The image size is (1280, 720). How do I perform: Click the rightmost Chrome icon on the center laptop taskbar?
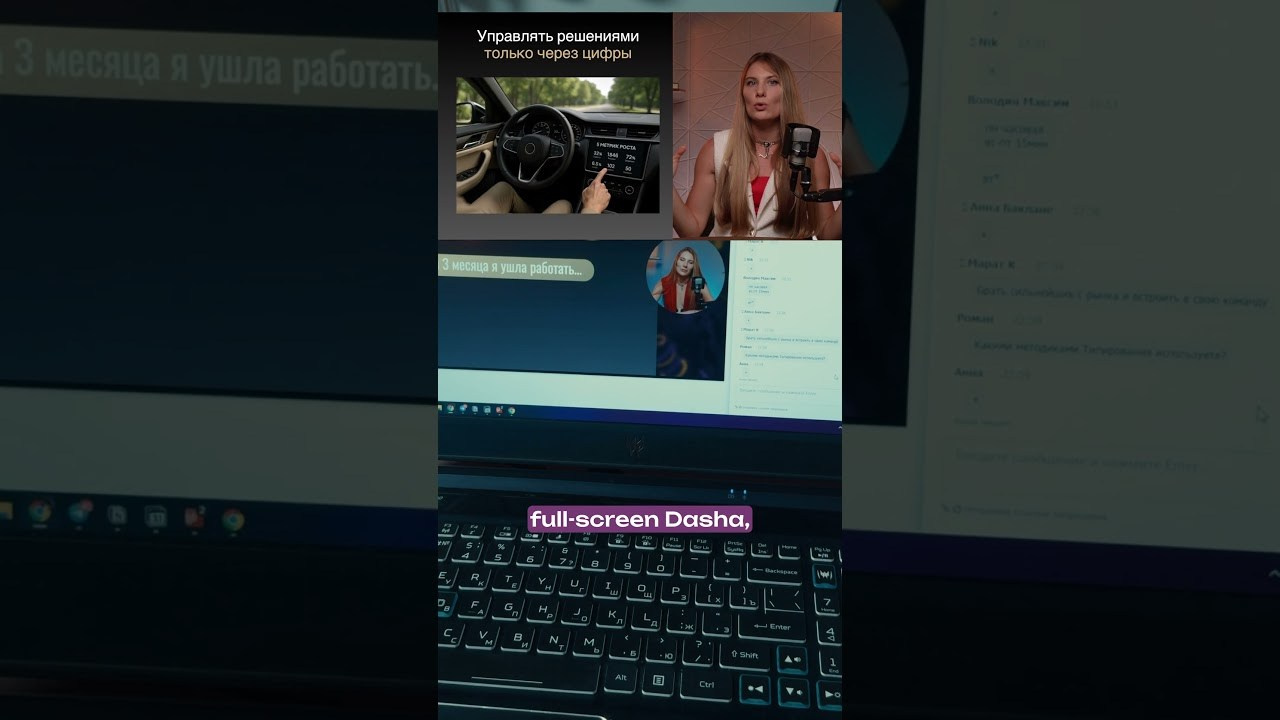(x=512, y=410)
